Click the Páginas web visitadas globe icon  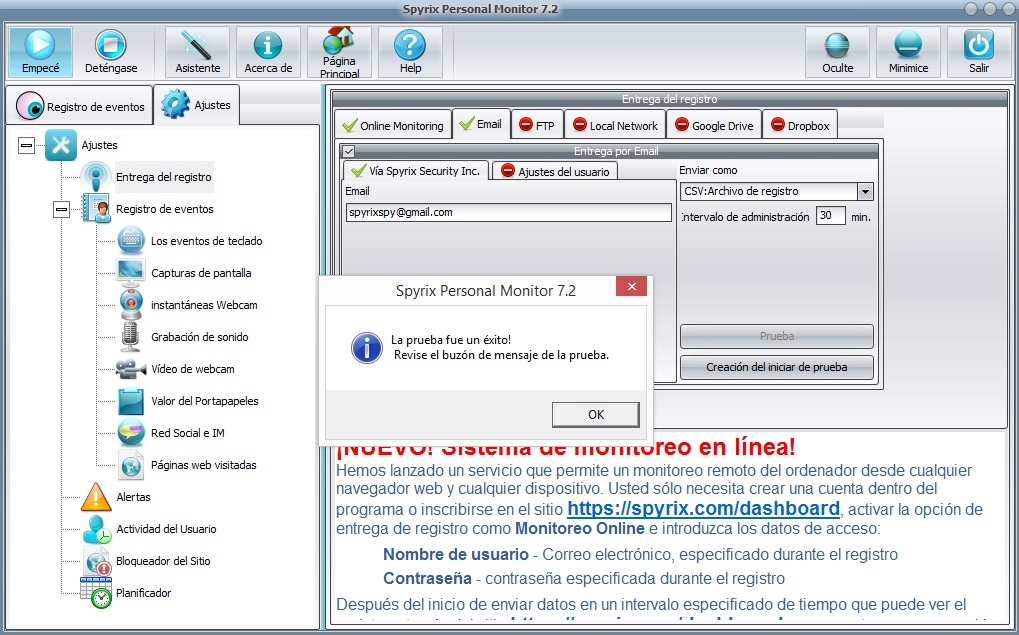131,465
